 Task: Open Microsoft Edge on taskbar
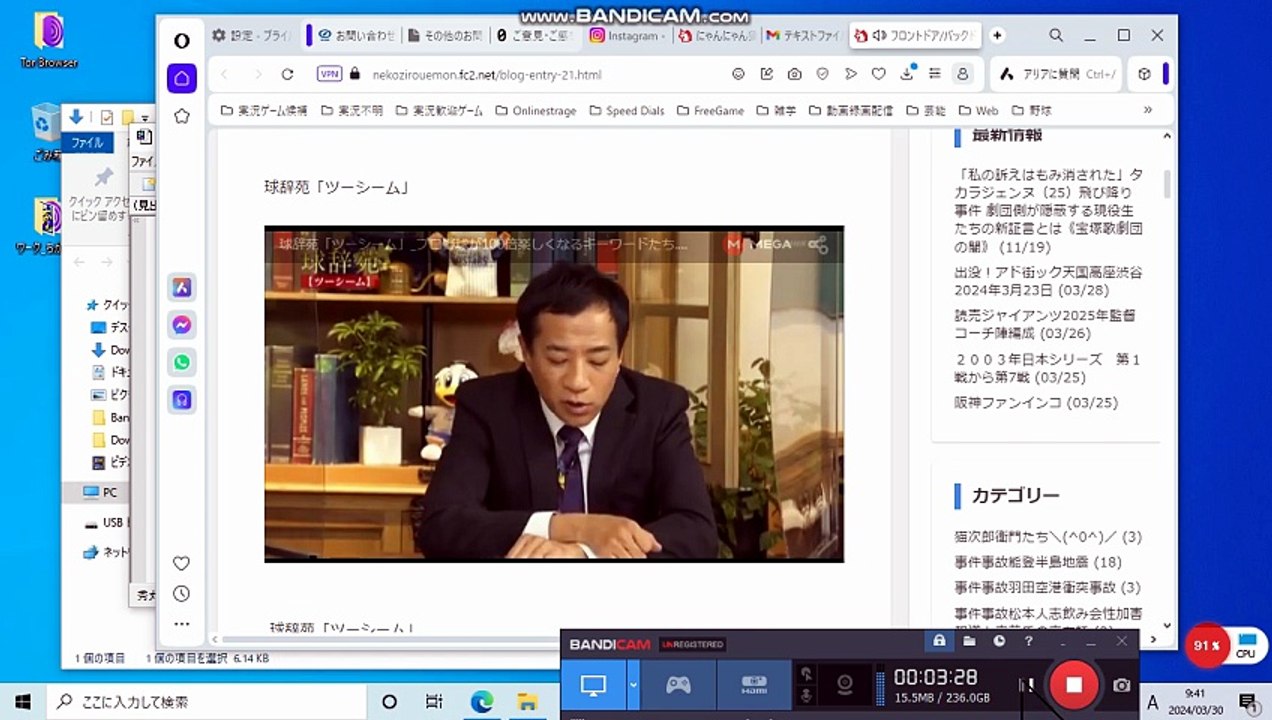482,701
